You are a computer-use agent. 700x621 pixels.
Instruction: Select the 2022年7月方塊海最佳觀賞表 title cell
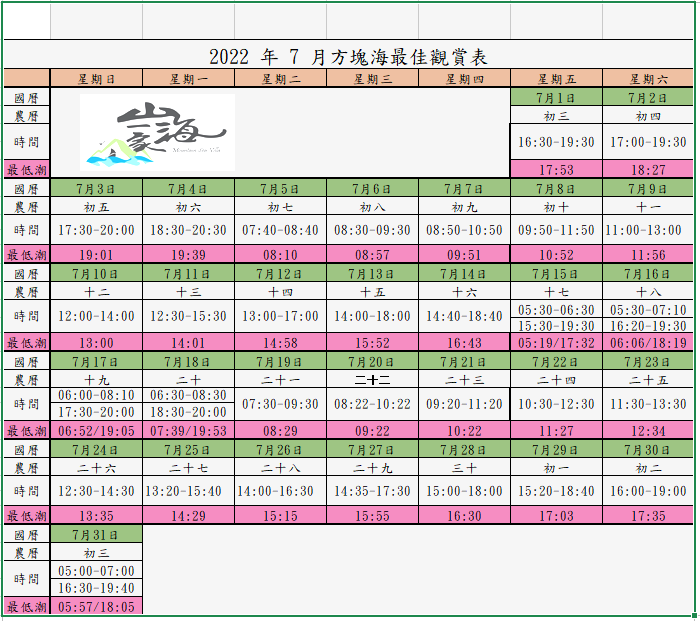click(x=348, y=57)
